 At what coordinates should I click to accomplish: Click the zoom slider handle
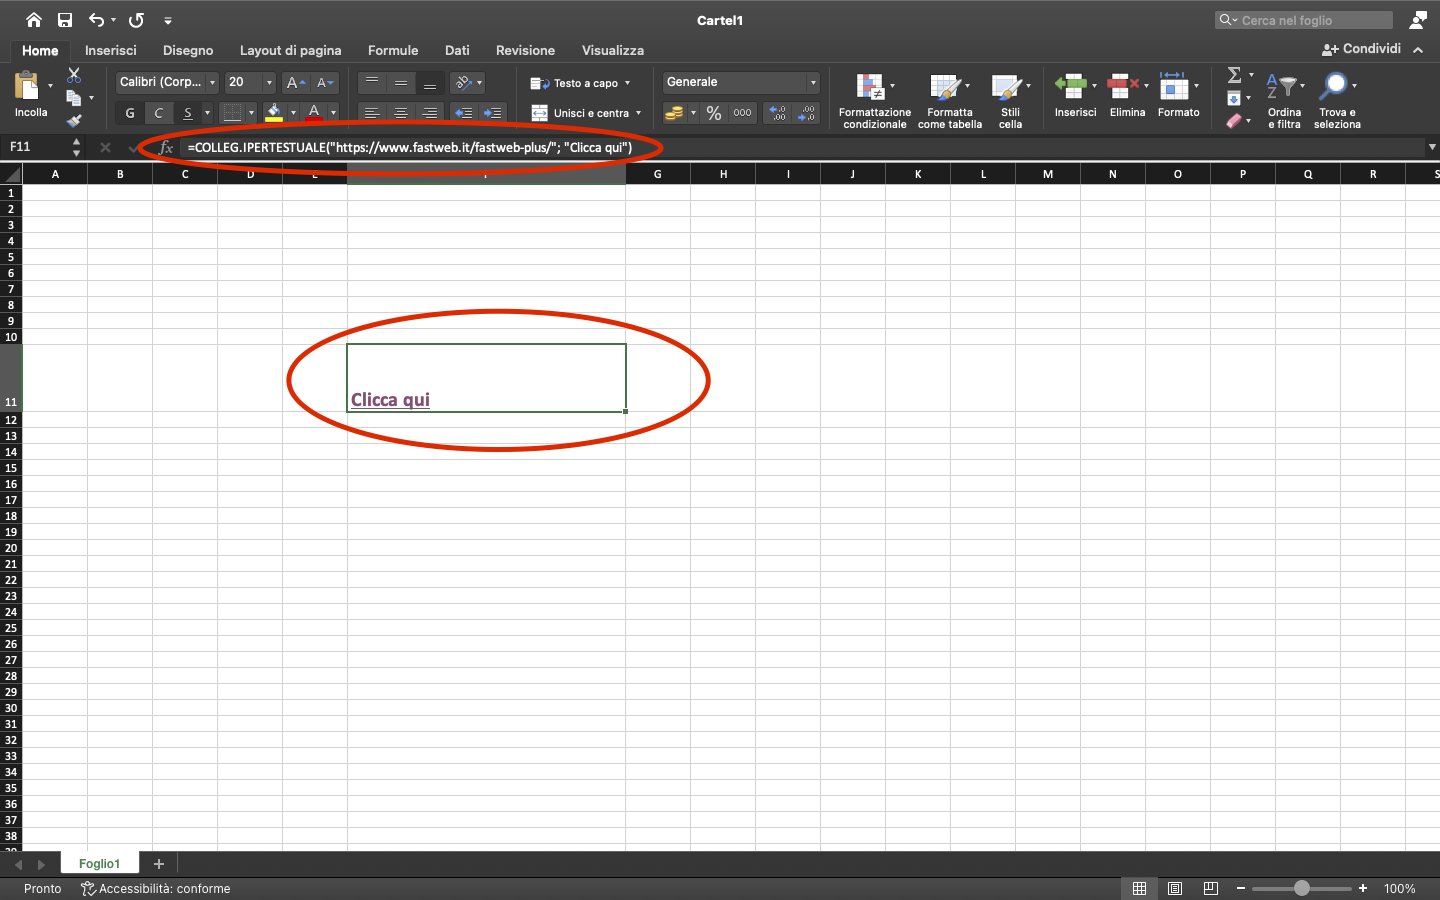pyautogui.click(x=1301, y=888)
